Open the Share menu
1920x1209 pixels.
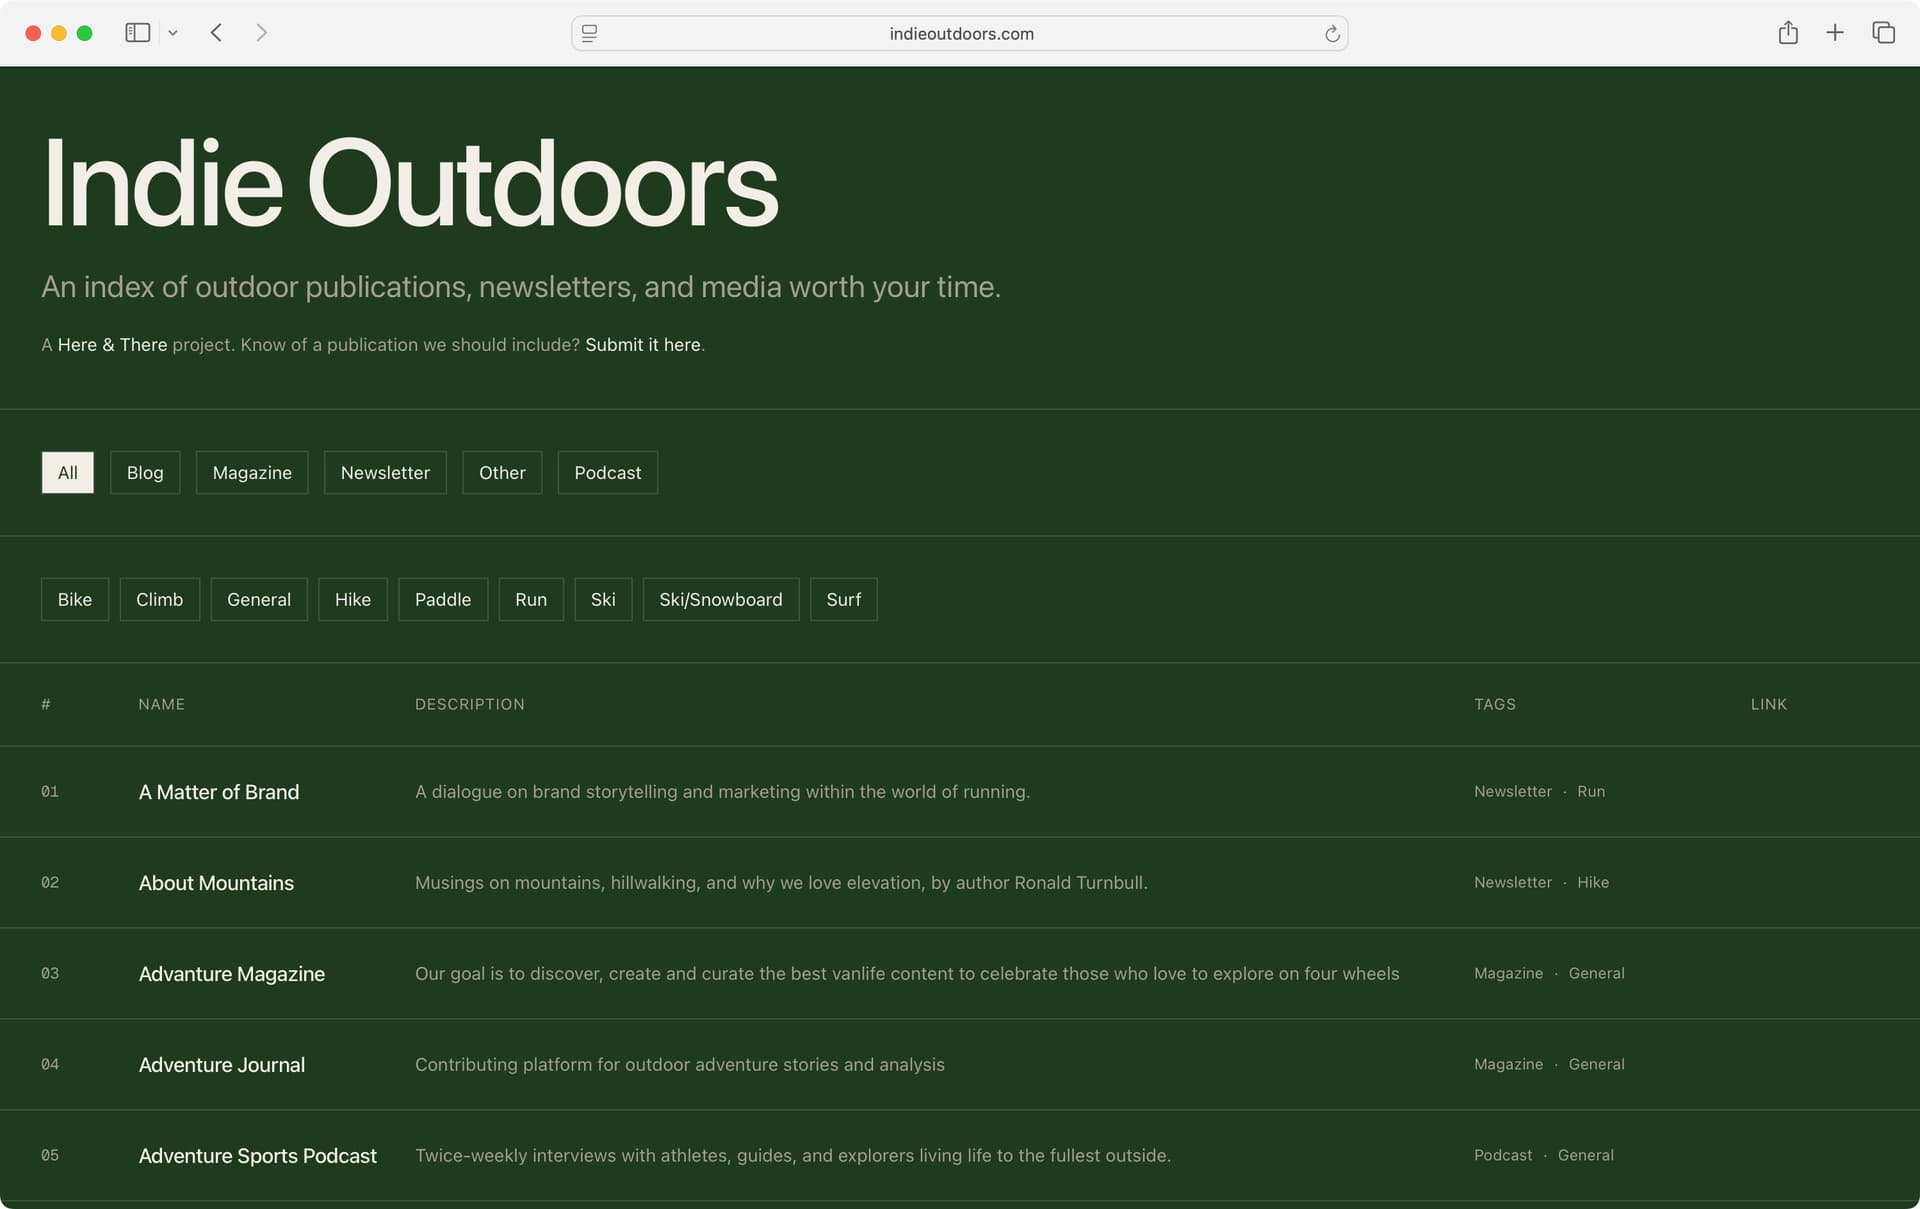(x=1789, y=32)
